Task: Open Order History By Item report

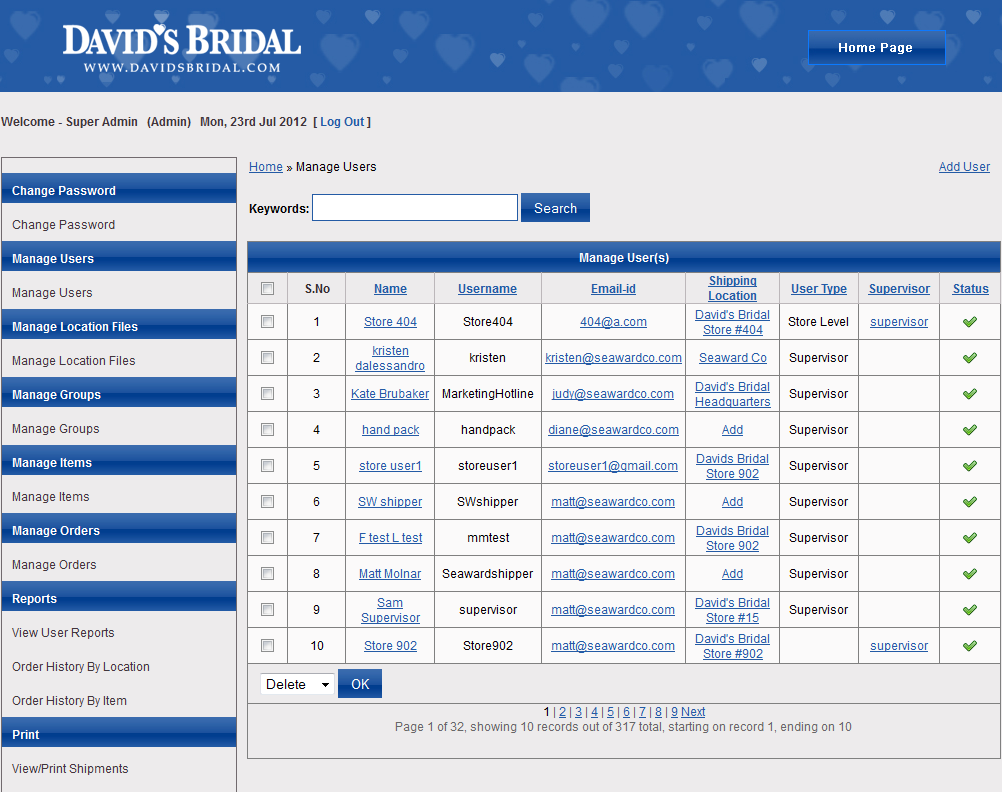Action: point(69,701)
